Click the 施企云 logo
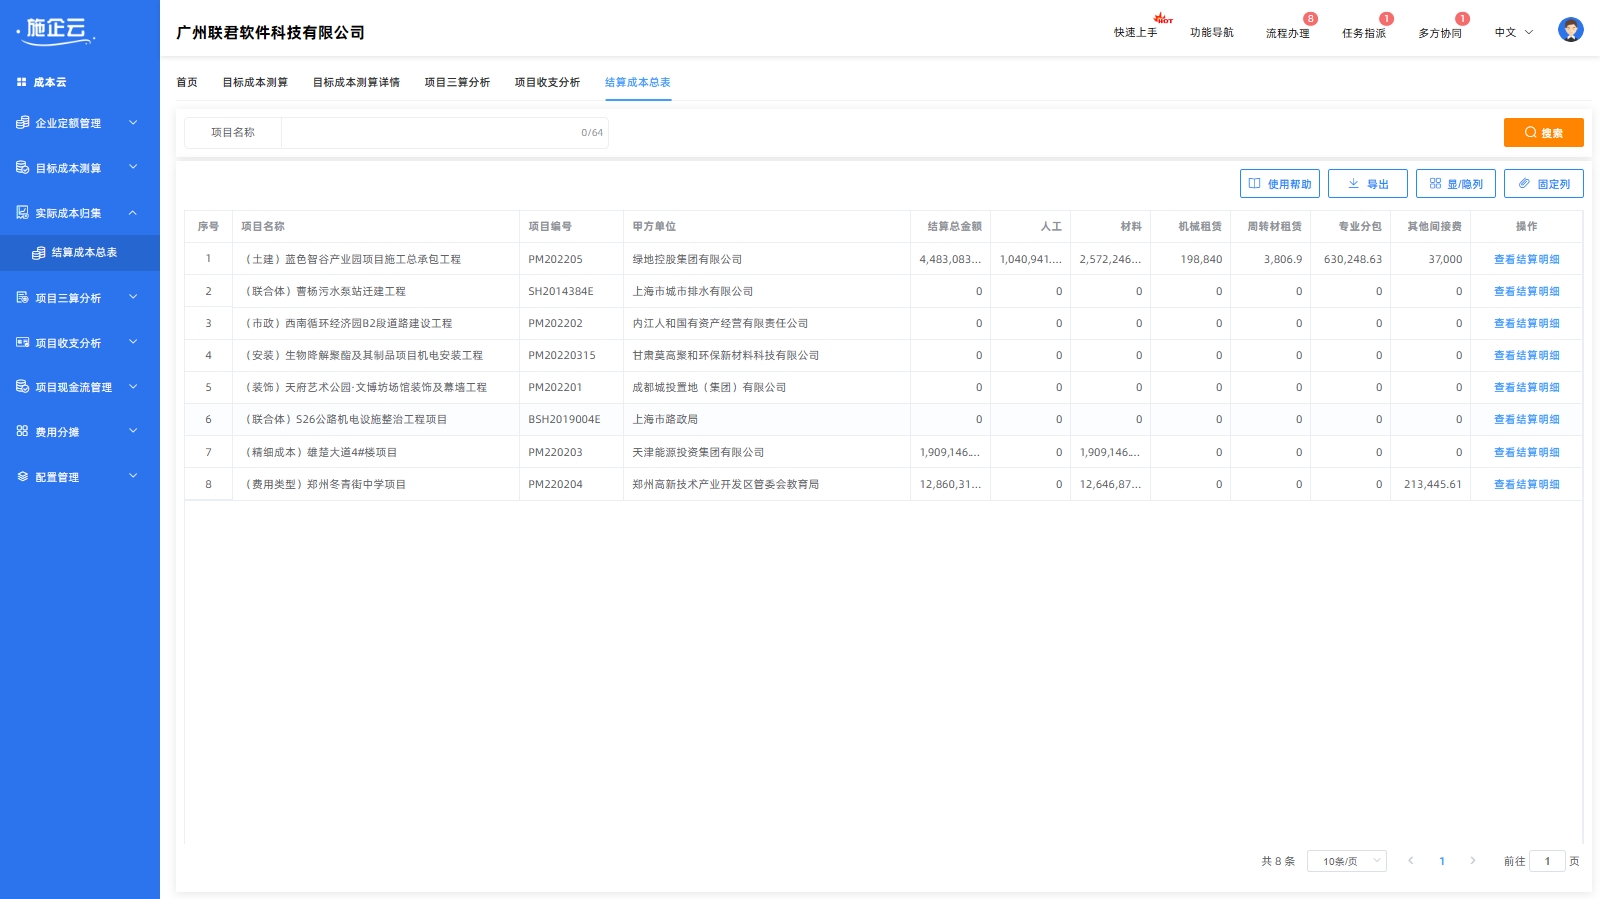 (56, 31)
